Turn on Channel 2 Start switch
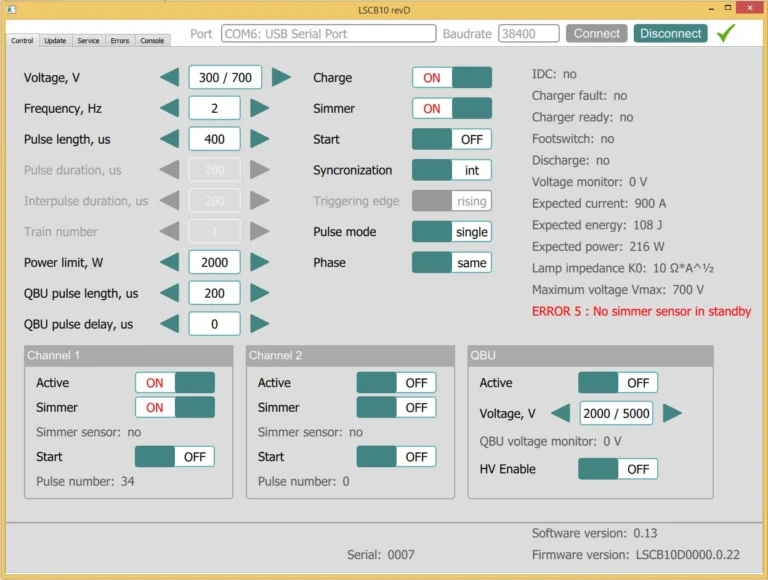 (396, 457)
